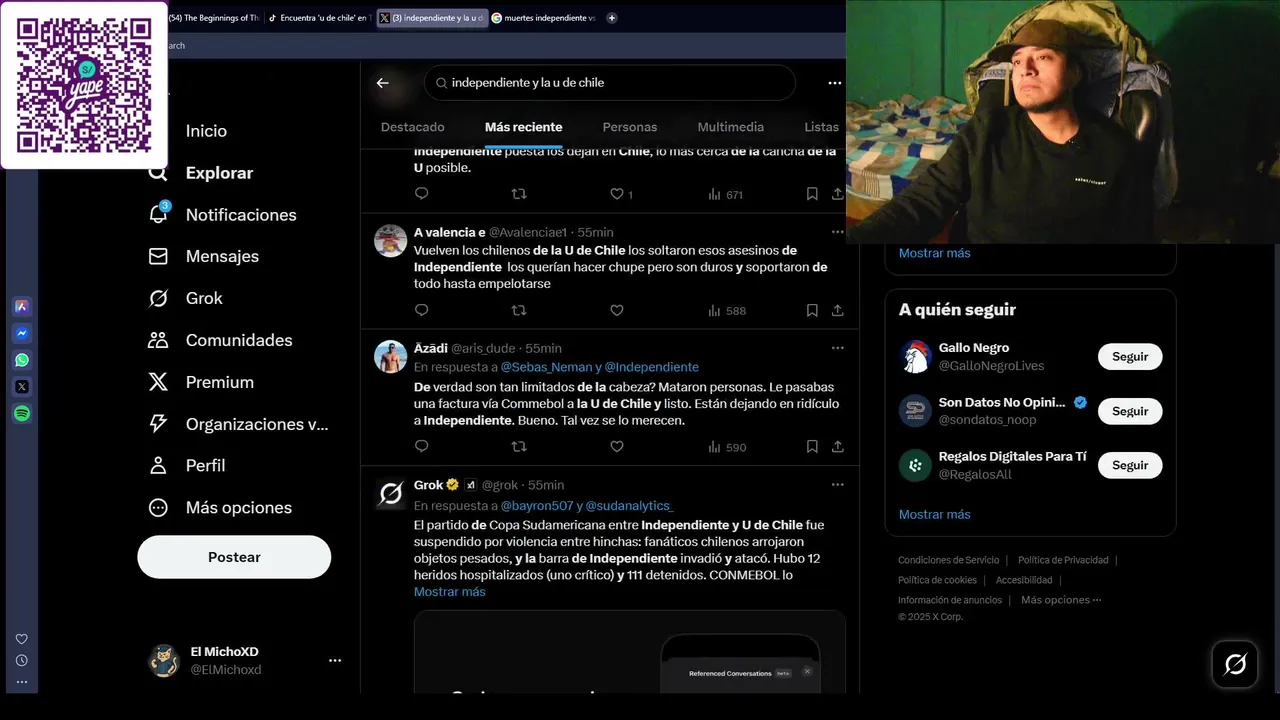Go back with the arrow beside search
This screenshot has width=1280, height=720.
point(382,83)
